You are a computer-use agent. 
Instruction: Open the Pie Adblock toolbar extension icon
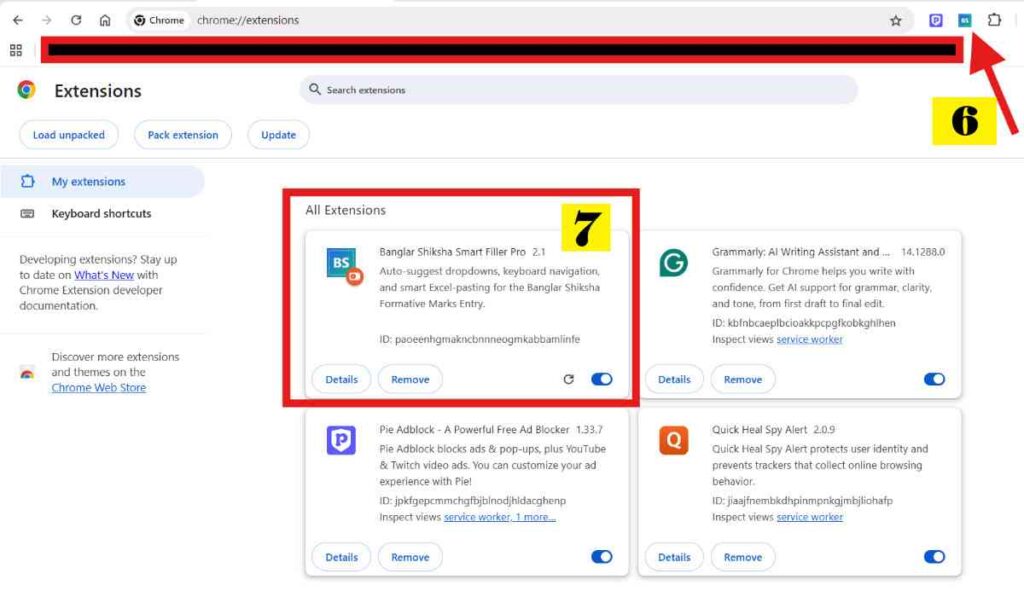click(x=936, y=21)
